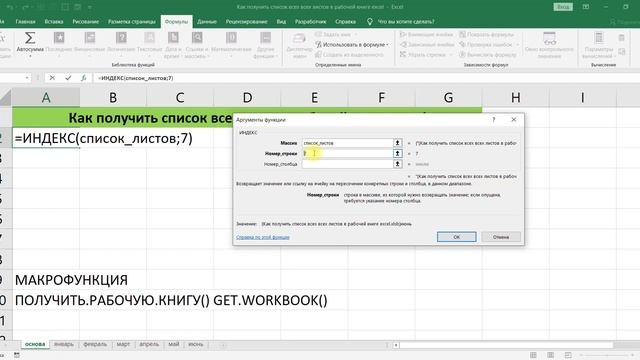Switch to sheet tab январь
Viewport: 640px width, 360px height.
[64, 344]
